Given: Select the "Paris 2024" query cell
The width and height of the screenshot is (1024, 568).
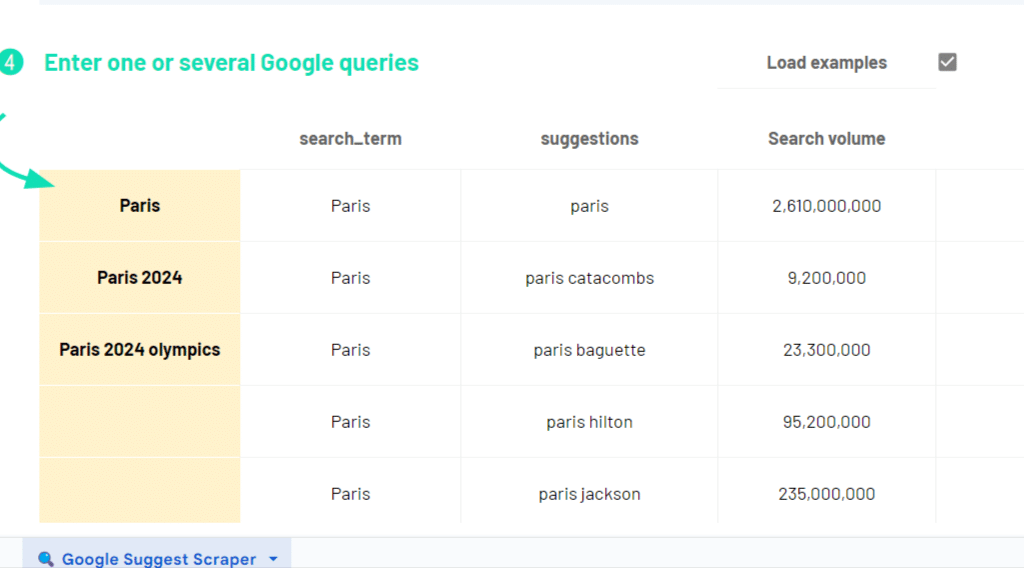Looking at the screenshot, I should pyautogui.click(x=140, y=278).
